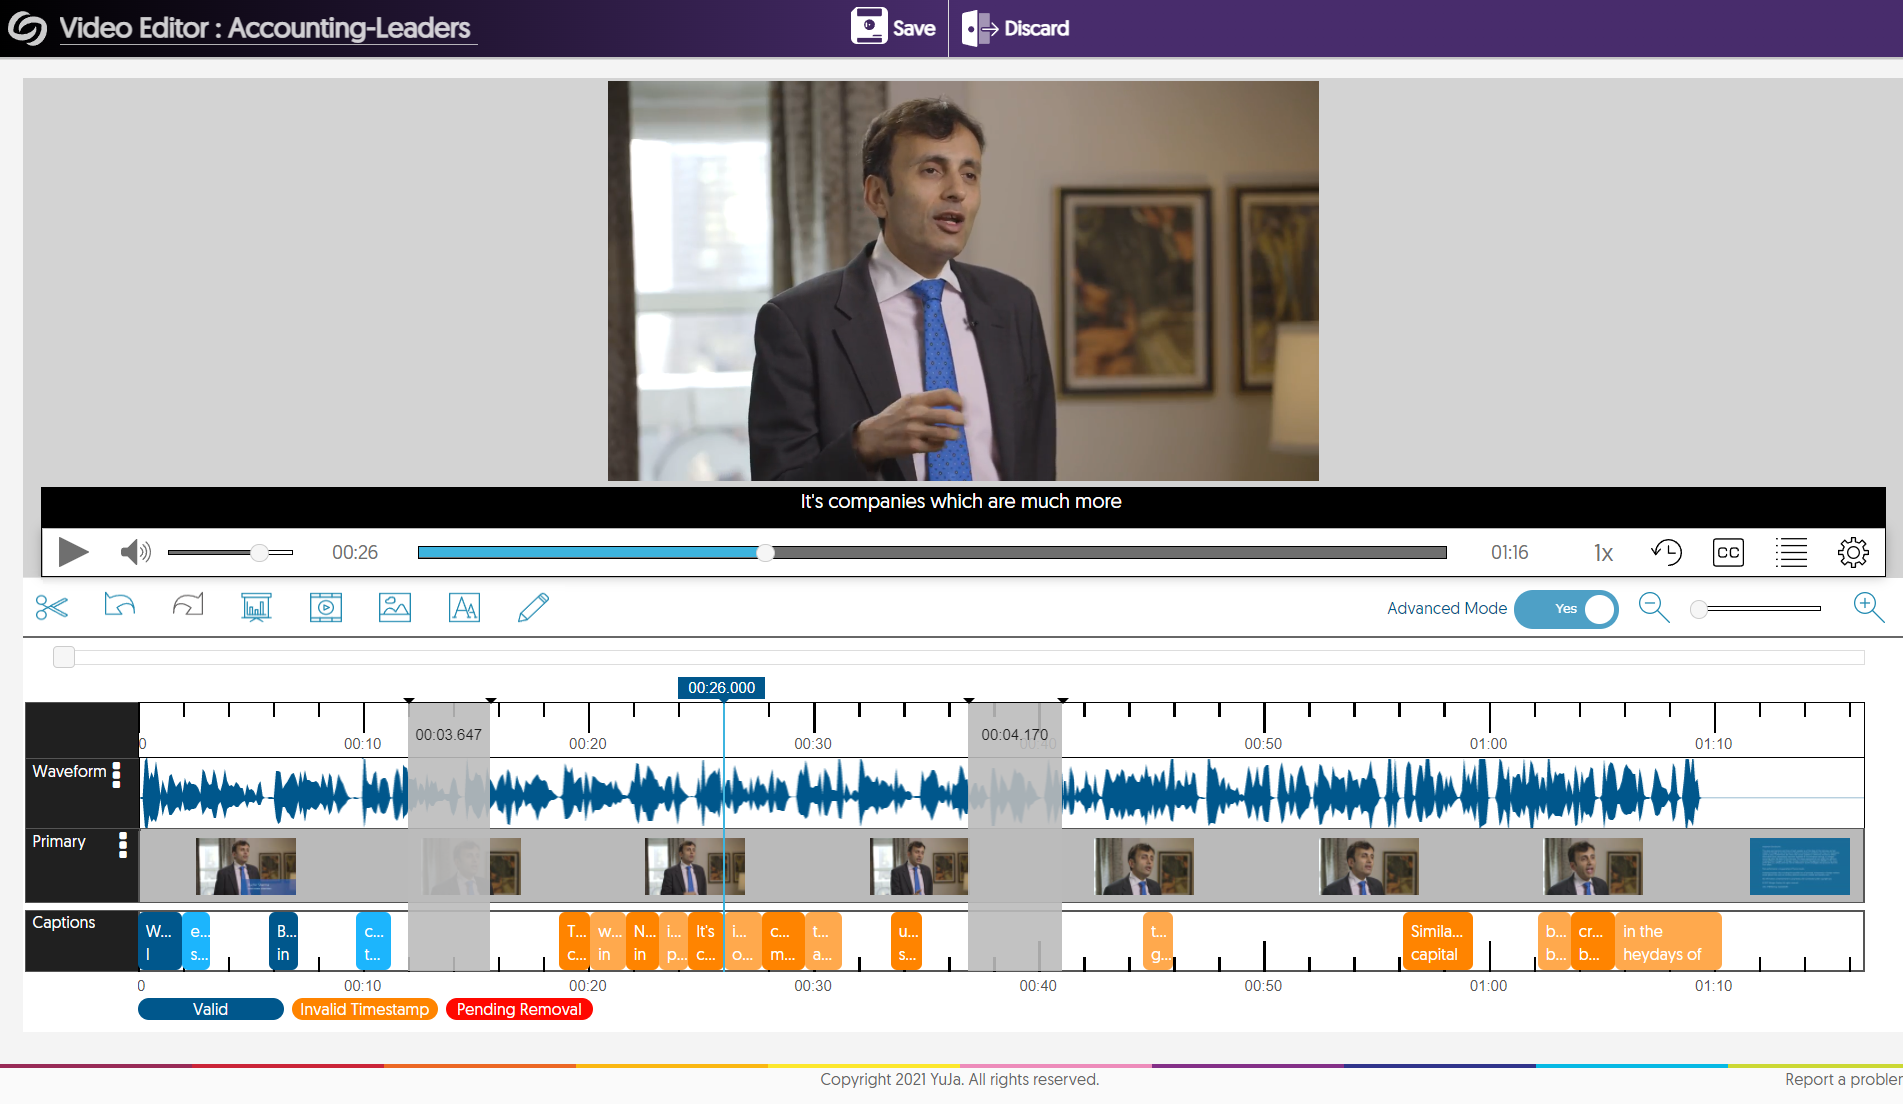Select the add text overlay tool
Image resolution: width=1903 pixels, height=1104 pixels.
tap(464, 607)
